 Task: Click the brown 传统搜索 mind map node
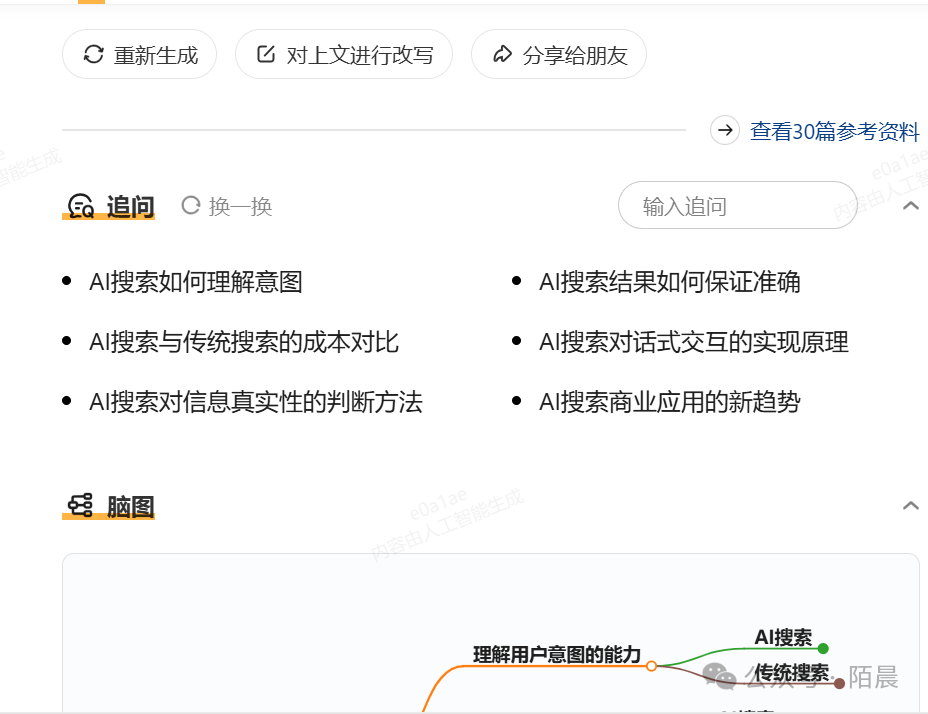(791, 673)
